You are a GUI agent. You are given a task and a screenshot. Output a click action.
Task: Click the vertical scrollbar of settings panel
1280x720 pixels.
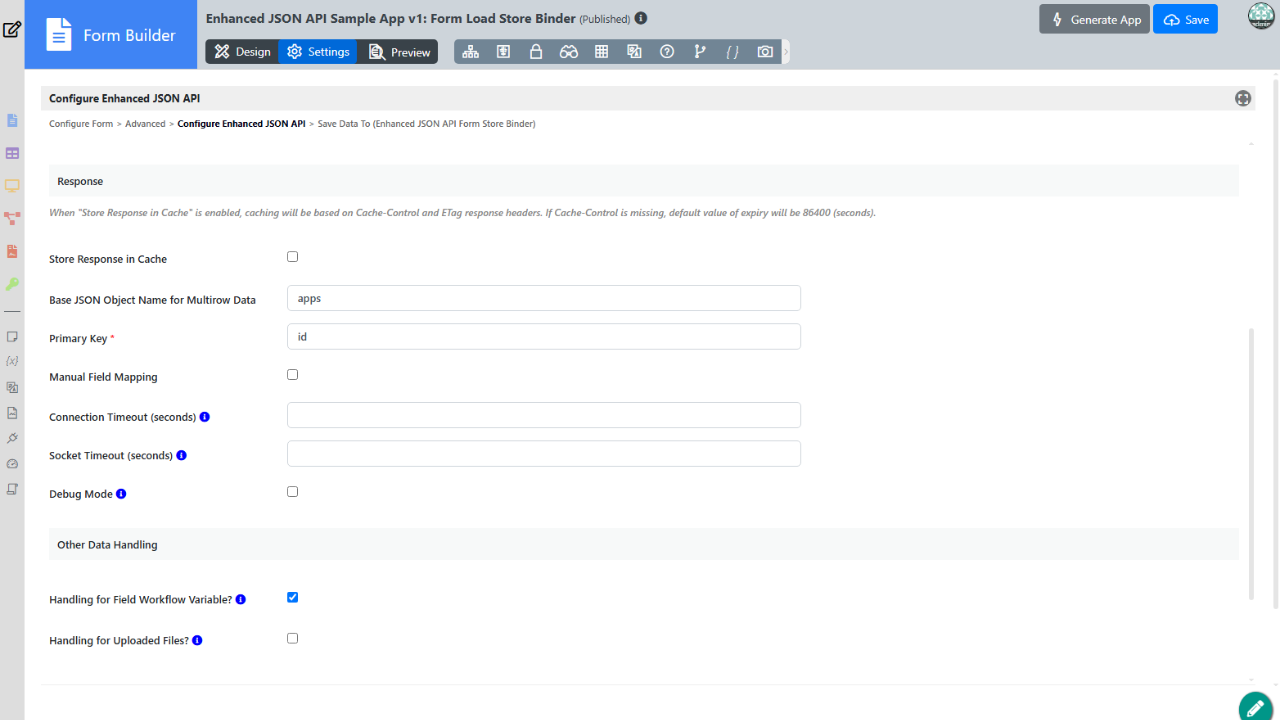coord(1251,460)
